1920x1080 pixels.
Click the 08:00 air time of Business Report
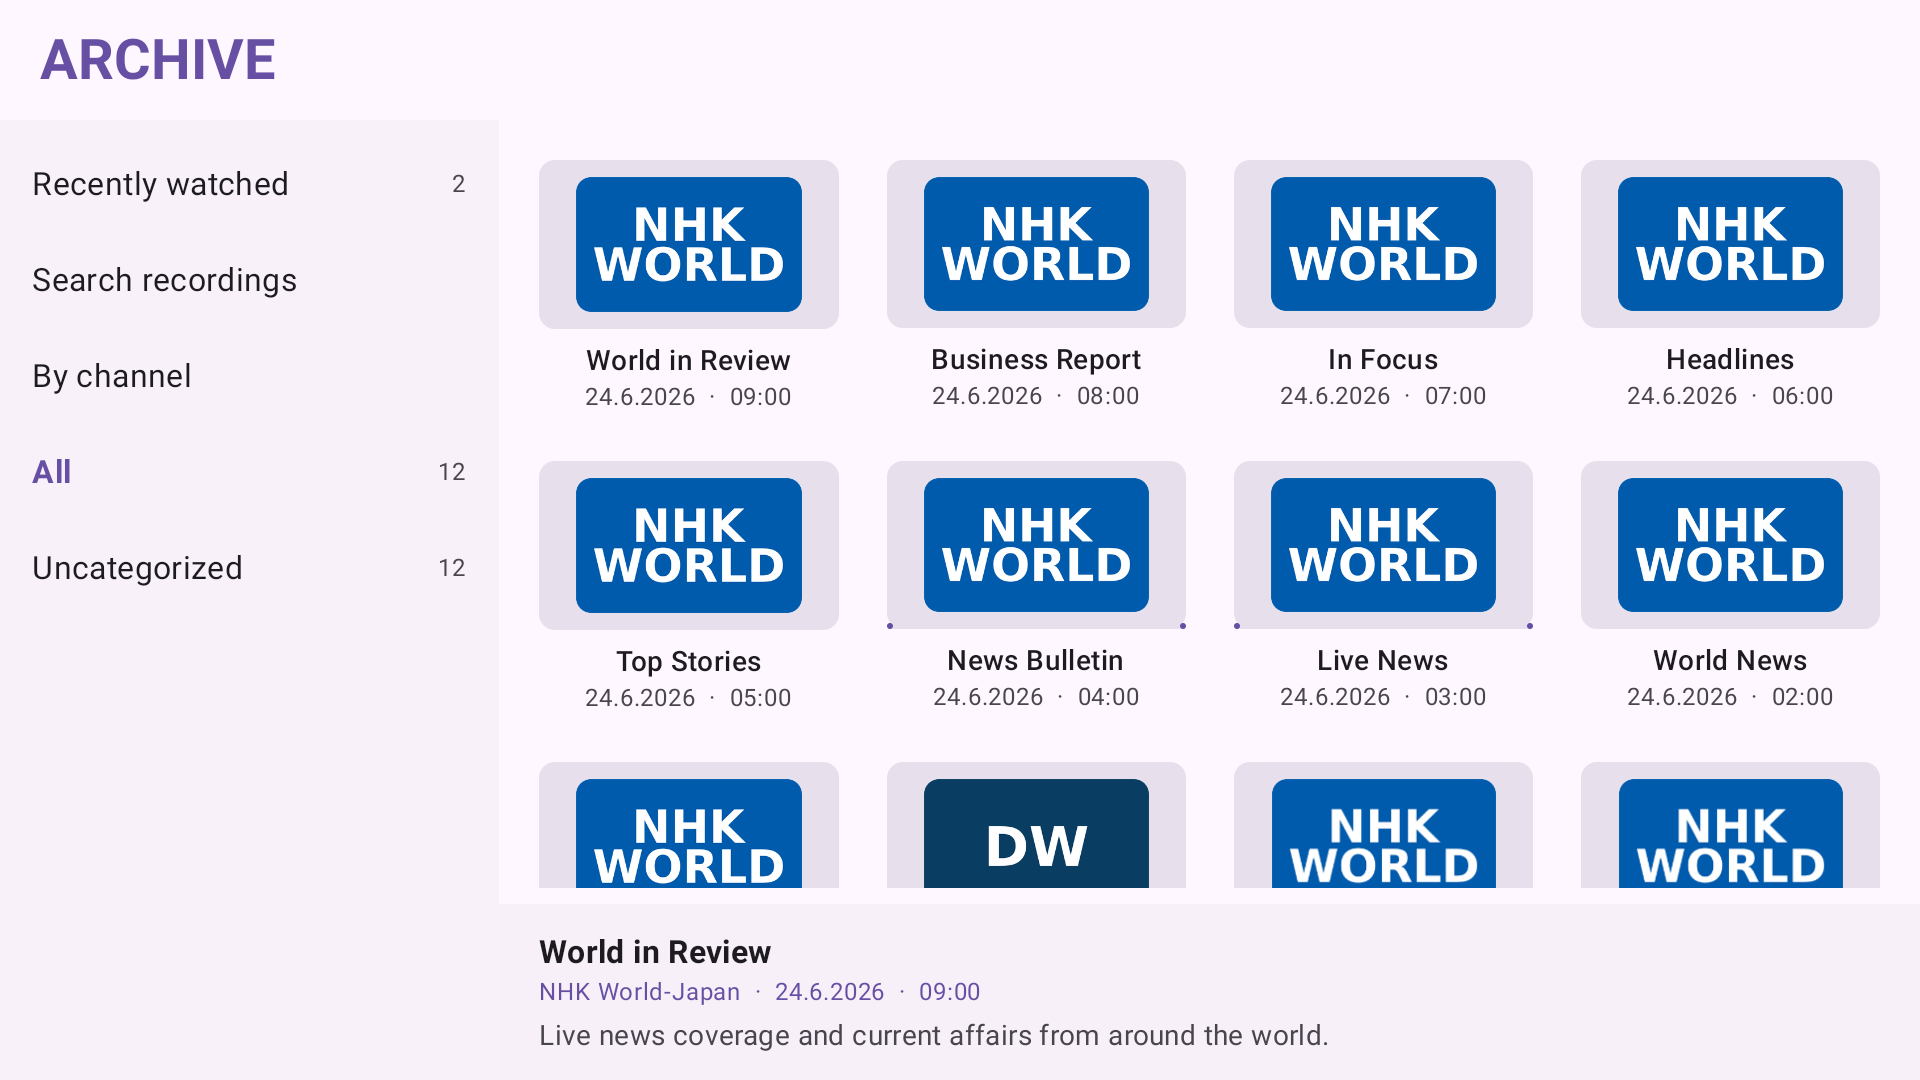pos(1108,396)
